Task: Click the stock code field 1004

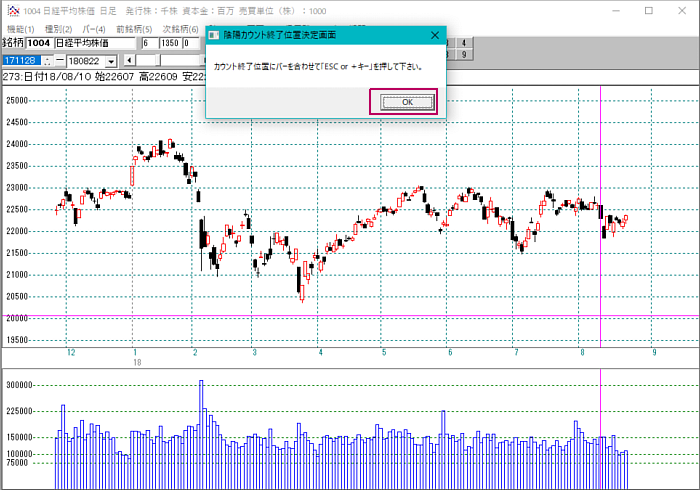Action: (x=39, y=43)
